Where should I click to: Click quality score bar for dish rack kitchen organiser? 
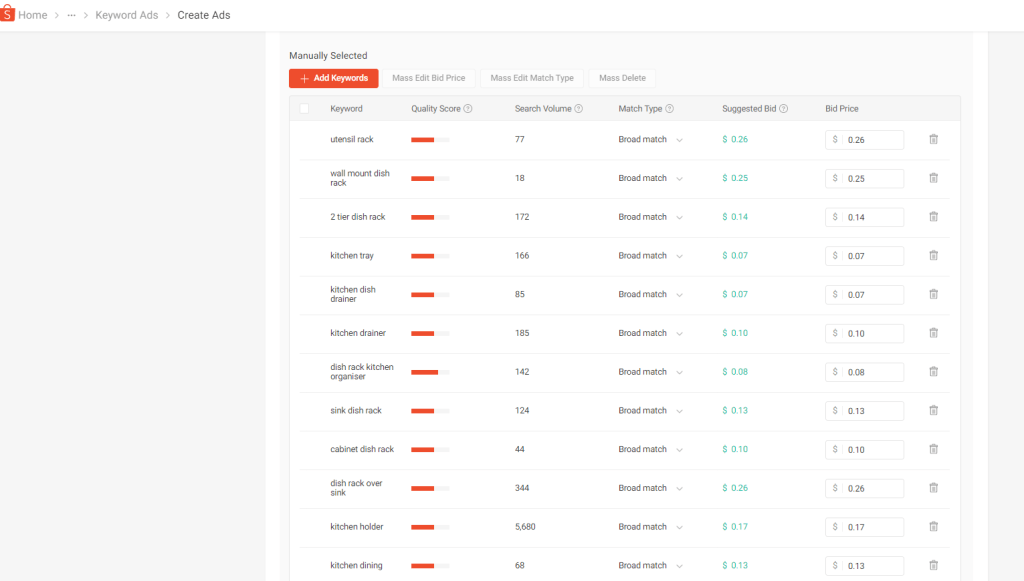click(430, 372)
